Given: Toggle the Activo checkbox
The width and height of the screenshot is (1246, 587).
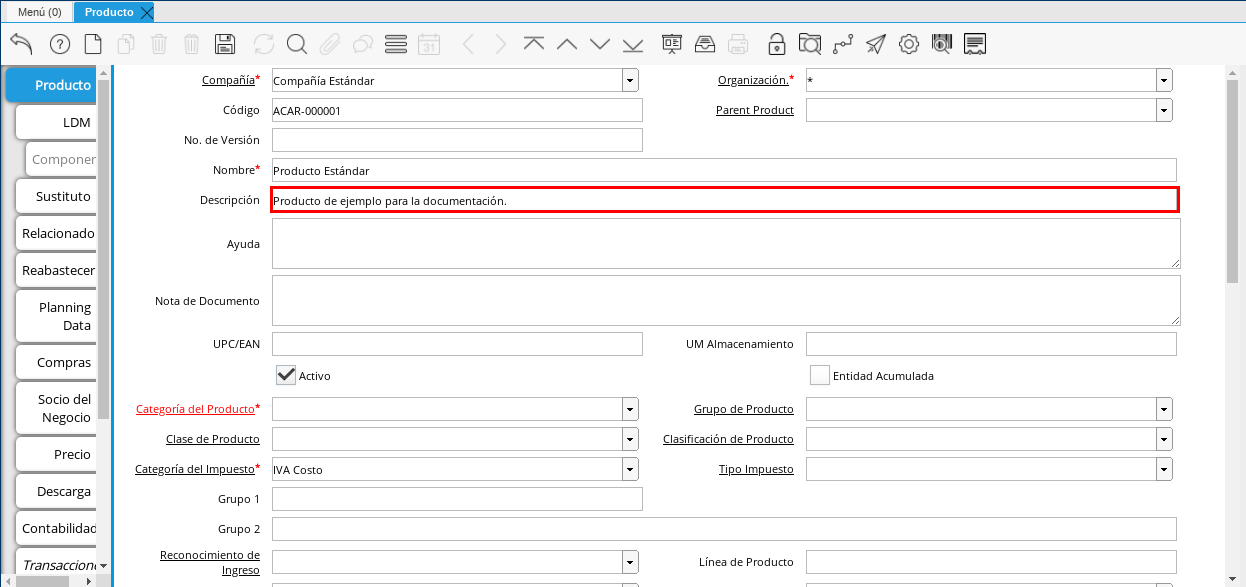Looking at the screenshot, I should [286, 375].
